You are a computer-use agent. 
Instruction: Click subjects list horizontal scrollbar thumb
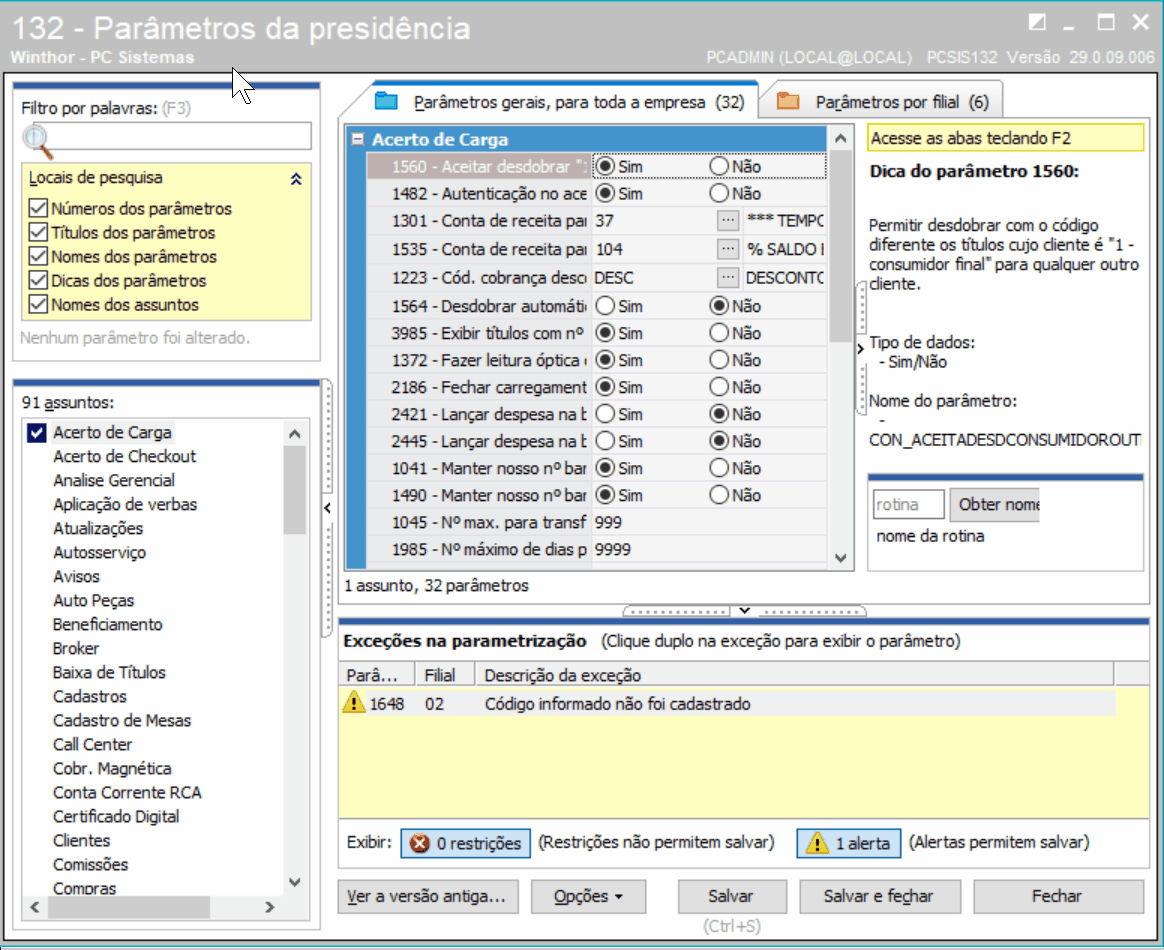point(129,907)
